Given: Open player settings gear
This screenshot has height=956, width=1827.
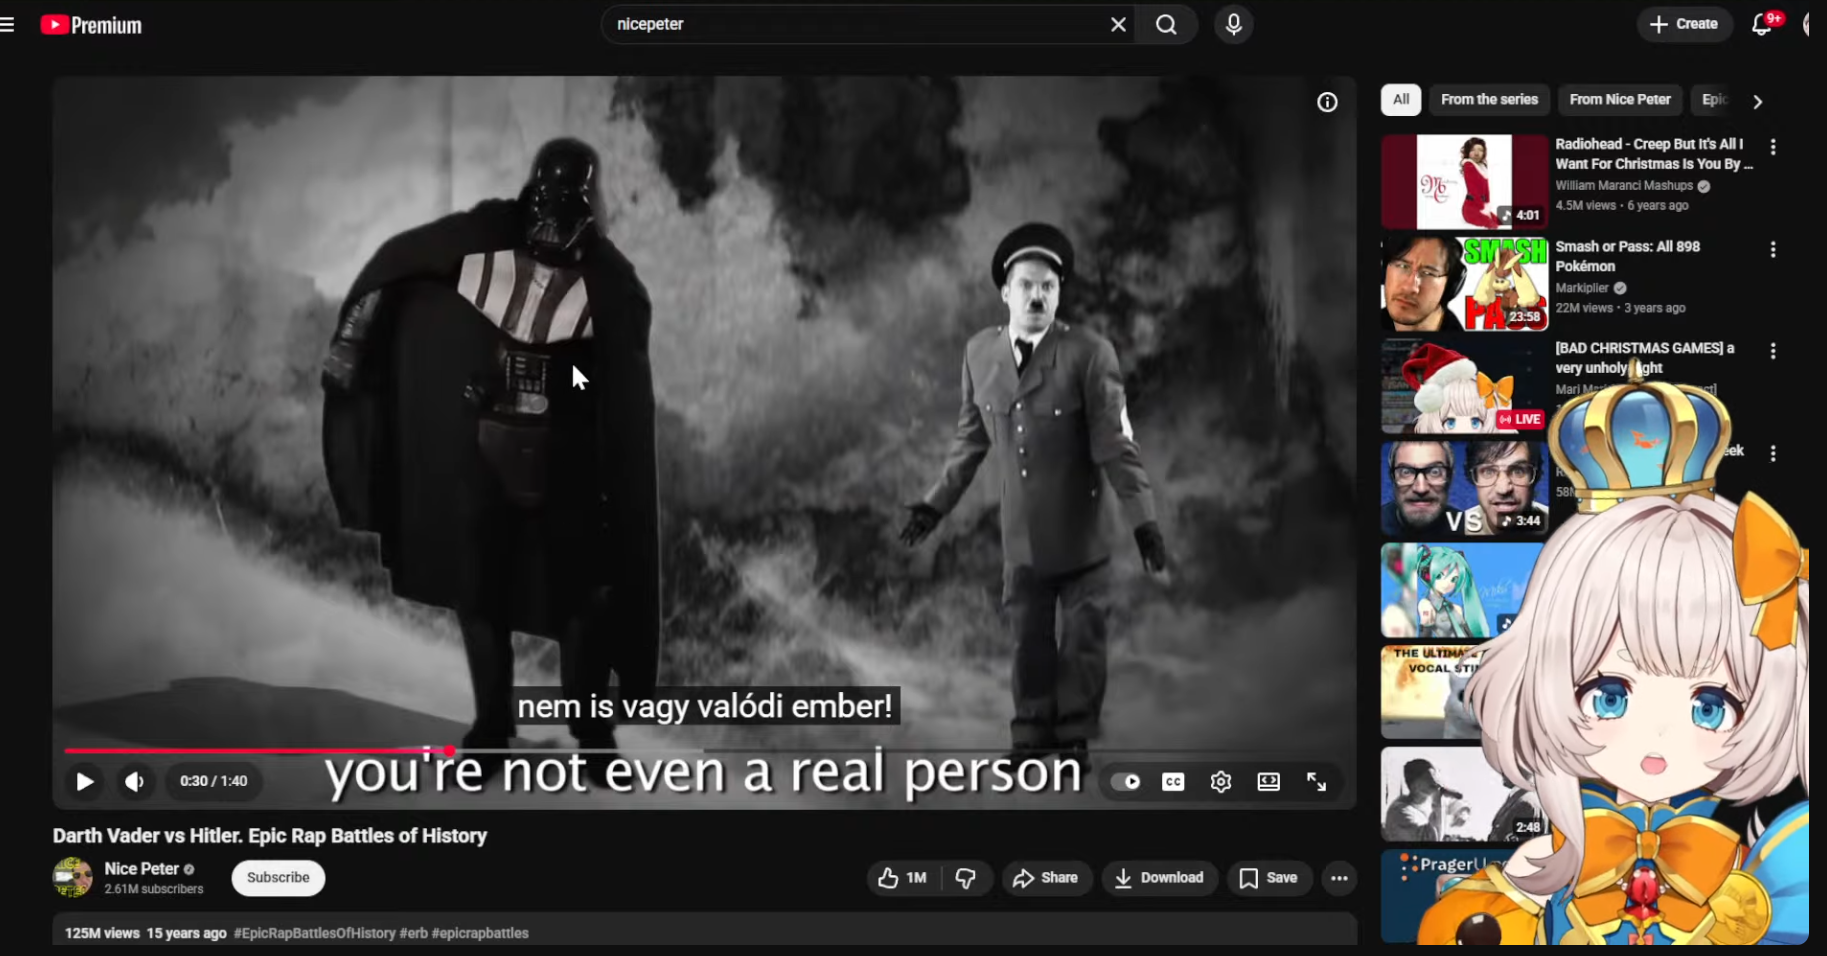Looking at the screenshot, I should 1221,782.
